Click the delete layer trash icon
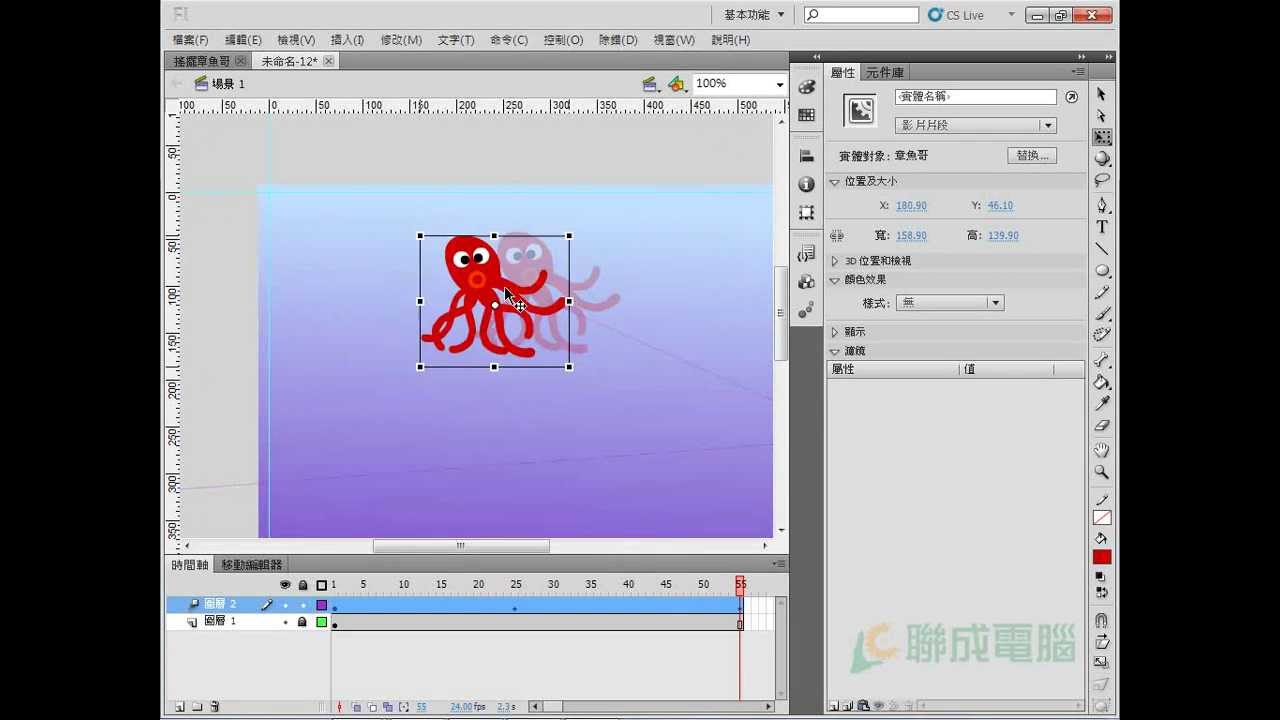Screen dimensions: 1280x720 (x=214, y=707)
